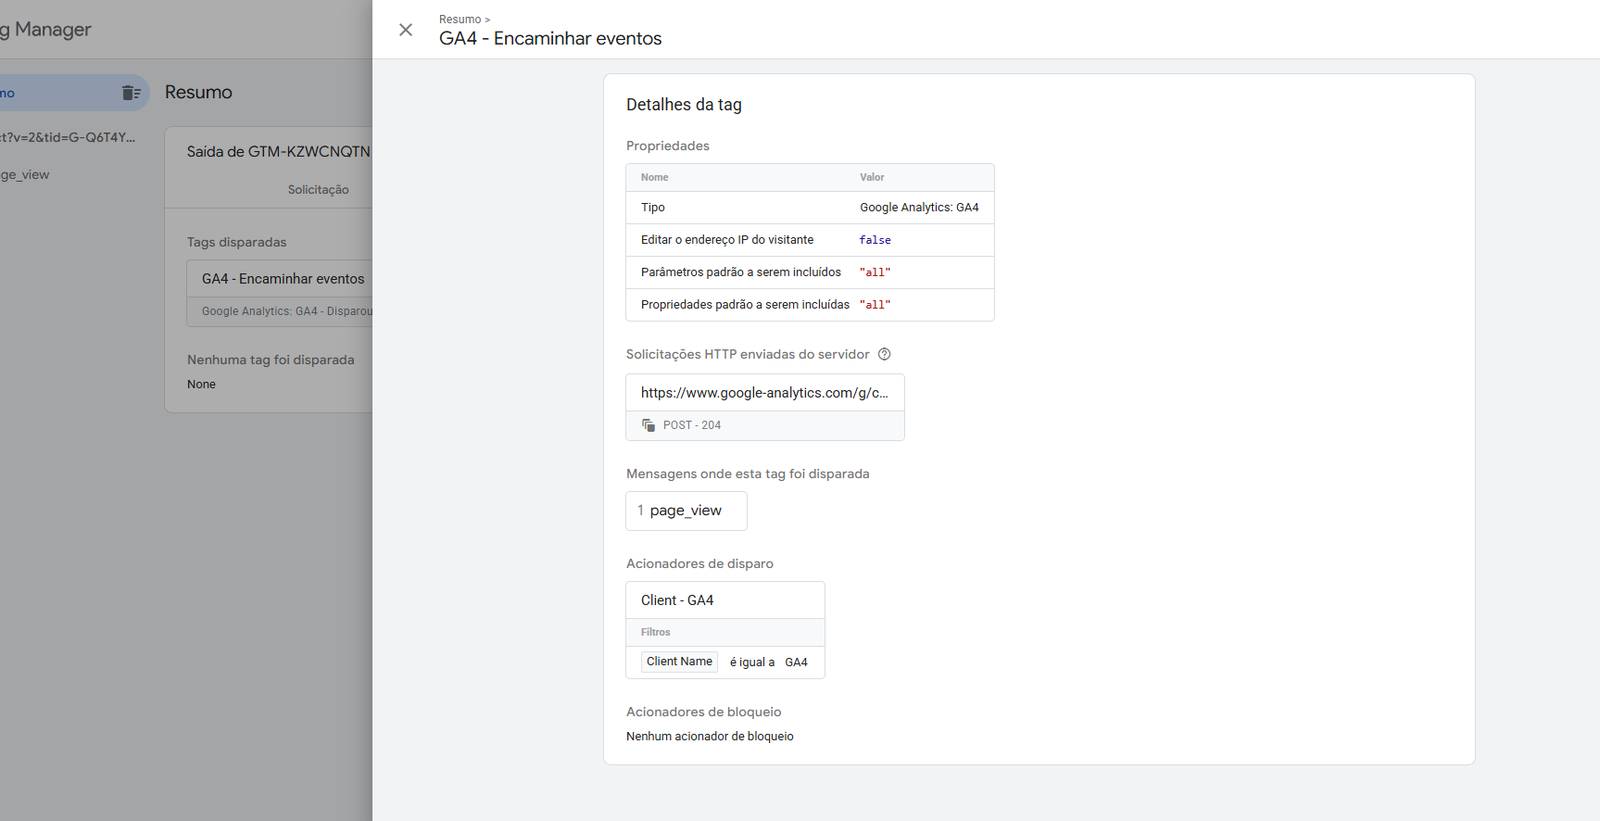Copy the POST - 204 request

pyautogui.click(x=648, y=425)
